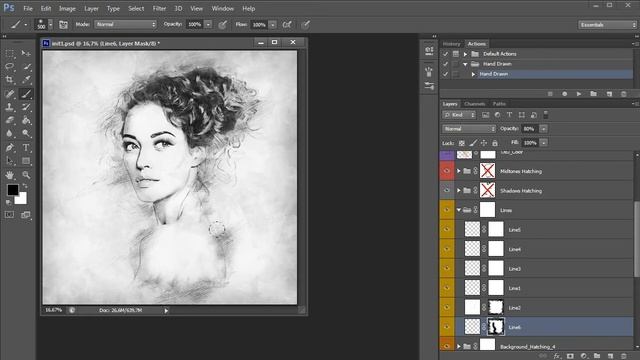Select the Path Selection tool
The width and height of the screenshot is (640, 360).
coord(10,161)
